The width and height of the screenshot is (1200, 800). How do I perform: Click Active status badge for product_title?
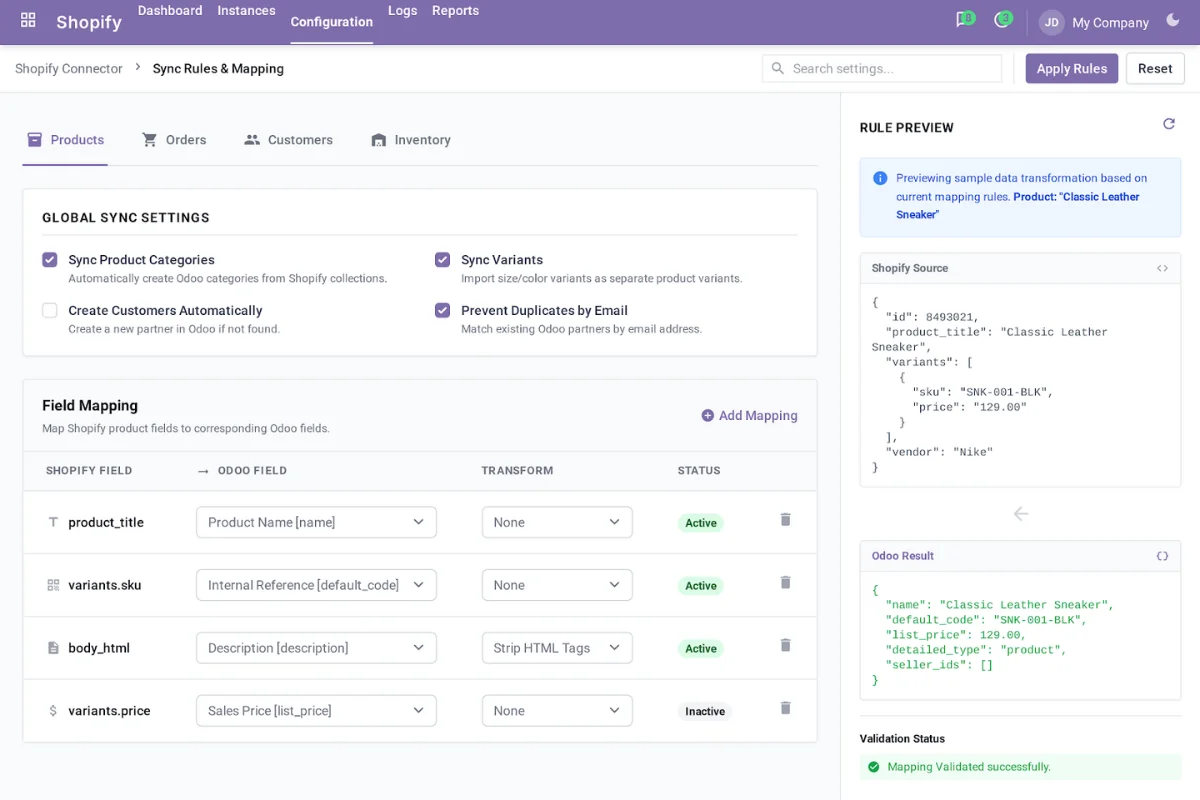[701, 523]
